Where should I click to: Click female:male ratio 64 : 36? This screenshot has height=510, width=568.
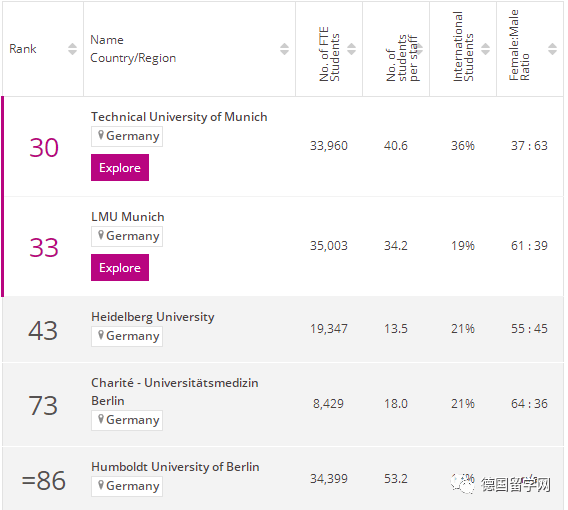(x=530, y=404)
